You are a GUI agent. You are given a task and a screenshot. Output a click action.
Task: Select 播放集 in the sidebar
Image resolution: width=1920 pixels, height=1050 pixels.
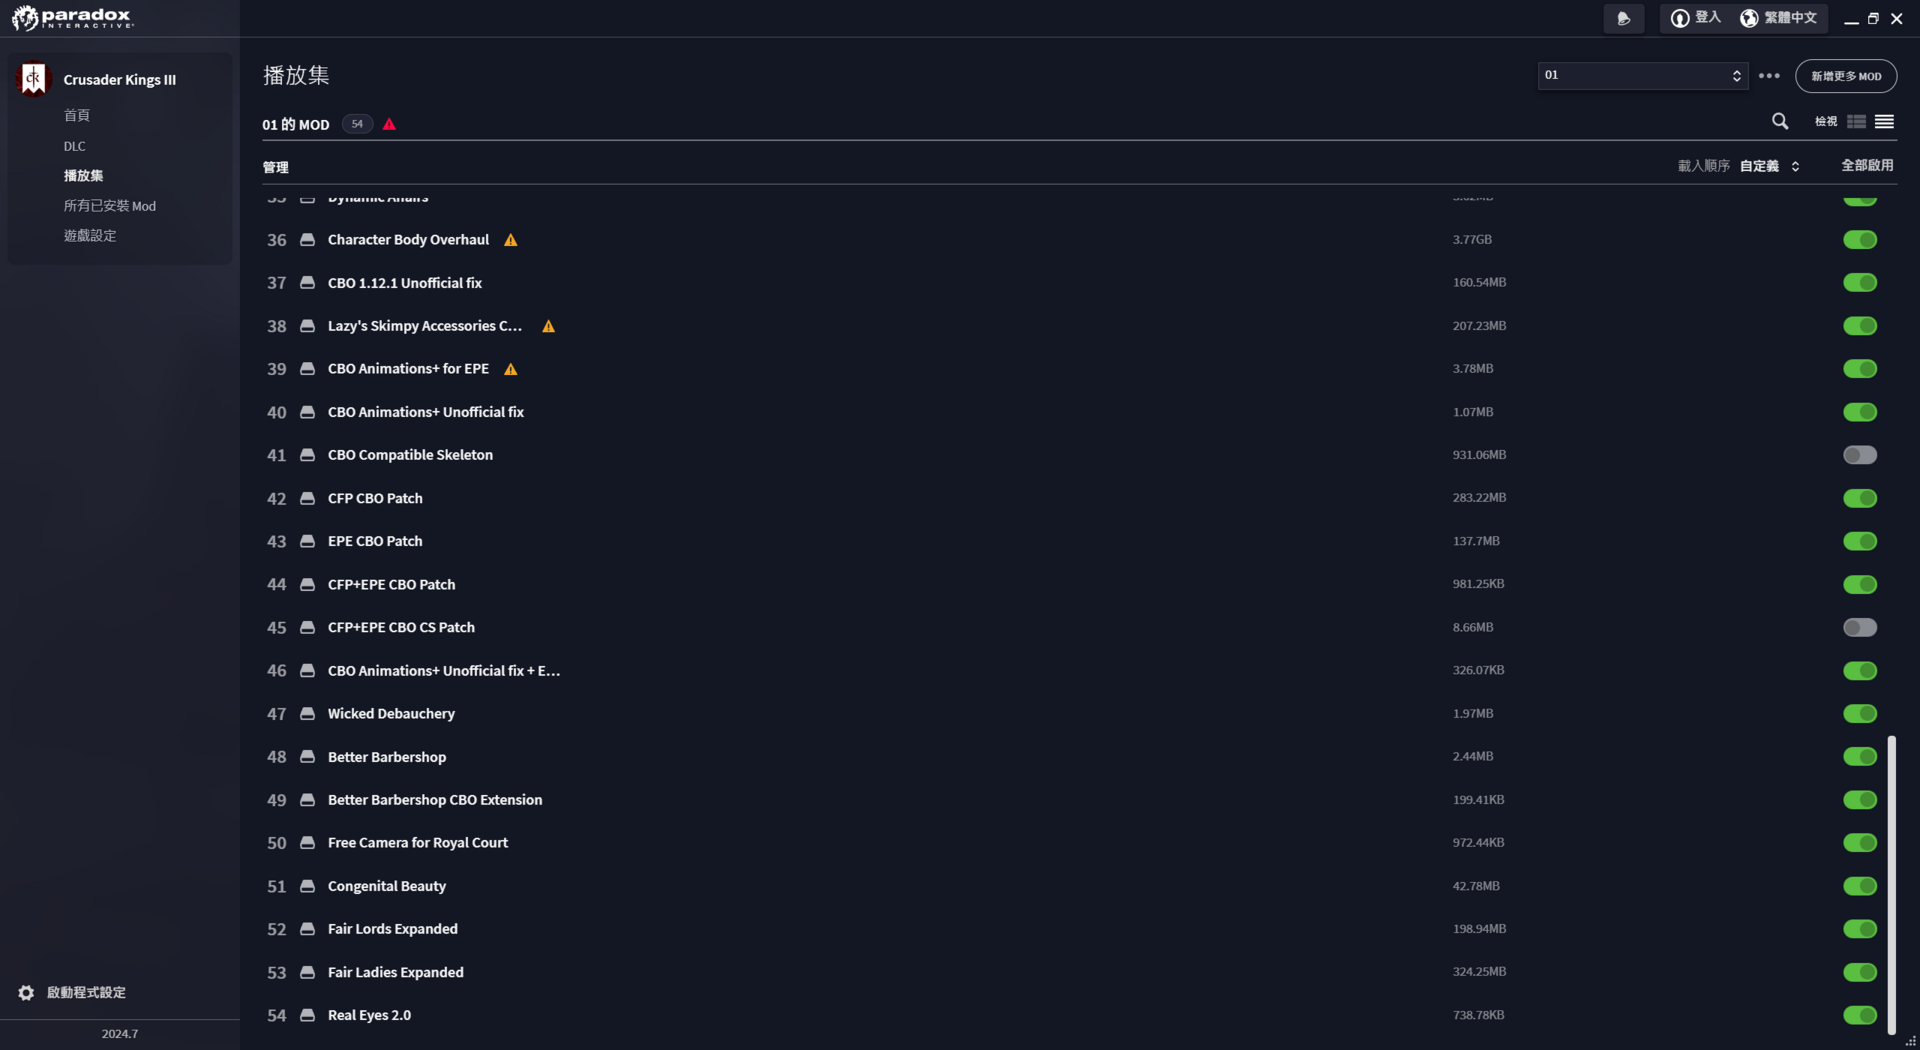(84, 176)
